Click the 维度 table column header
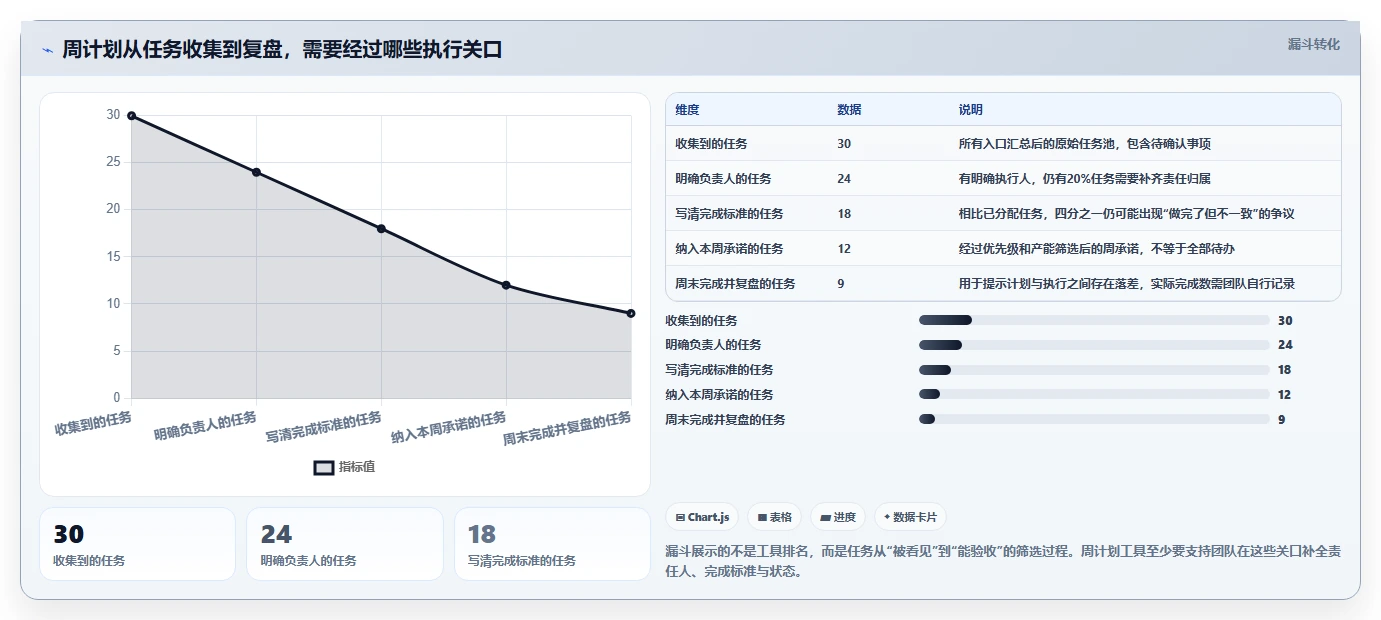The height and width of the screenshot is (620, 1381). click(x=687, y=109)
